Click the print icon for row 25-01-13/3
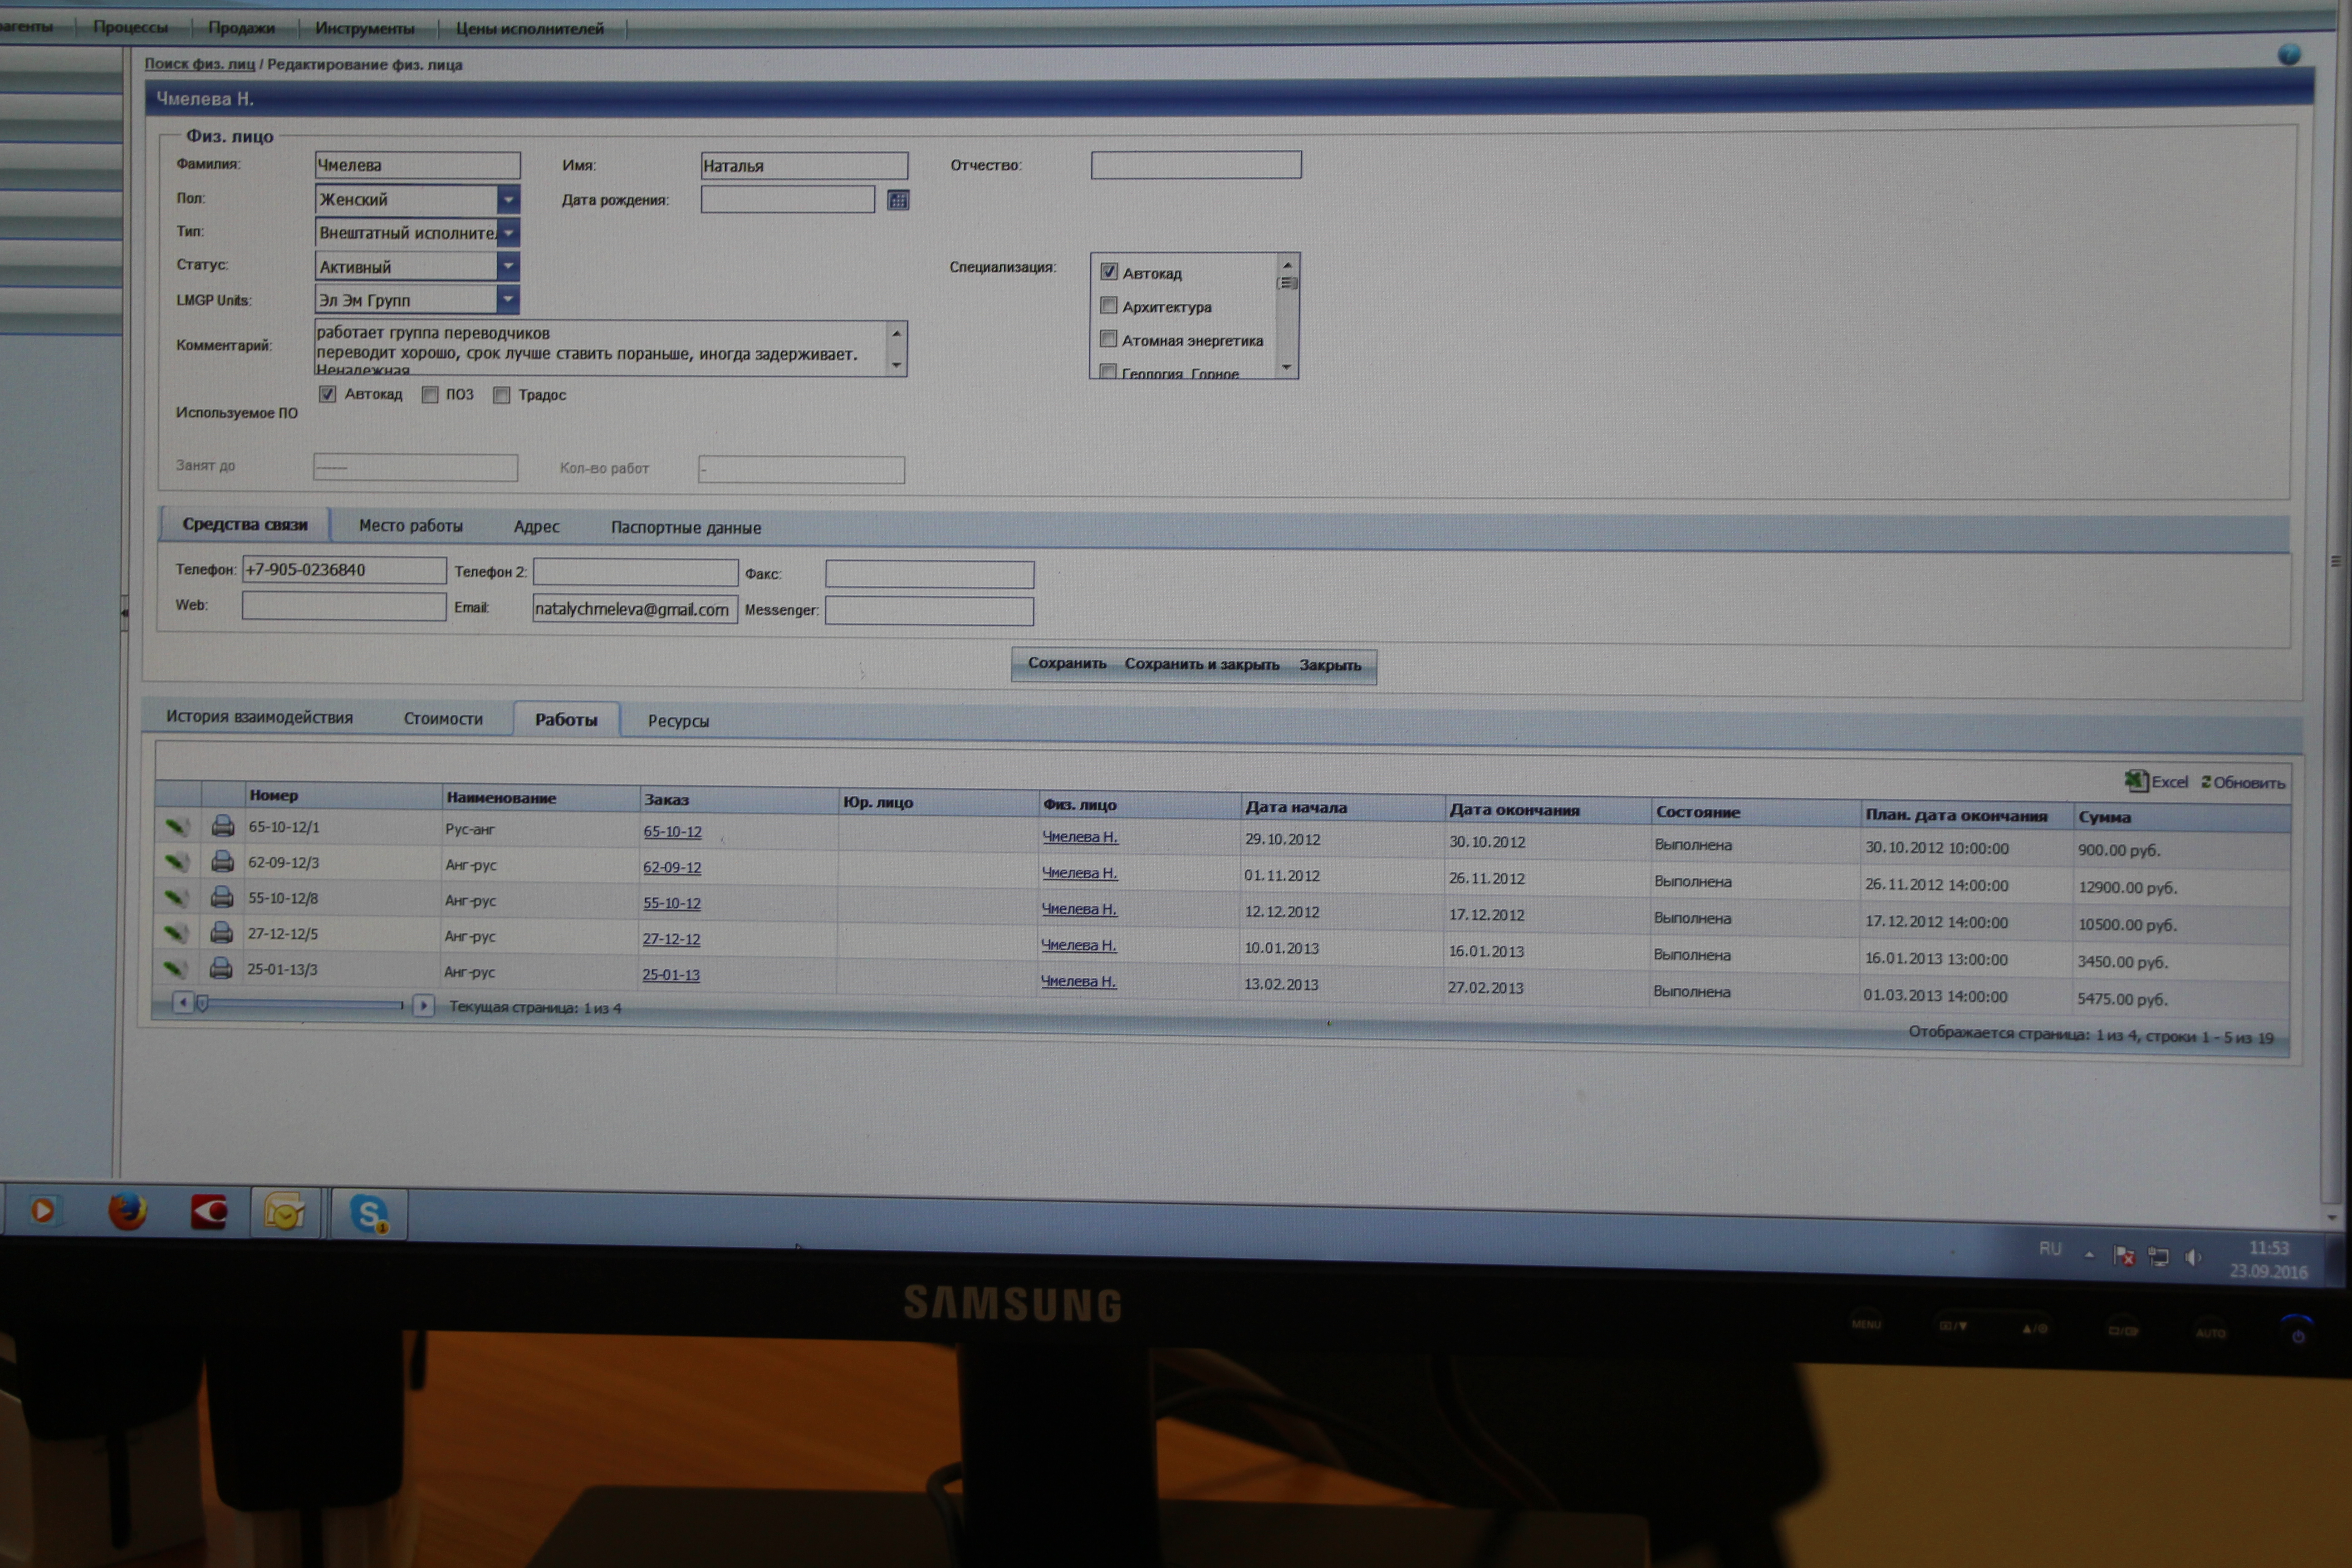This screenshot has height=1568, width=2352. click(x=221, y=968)
